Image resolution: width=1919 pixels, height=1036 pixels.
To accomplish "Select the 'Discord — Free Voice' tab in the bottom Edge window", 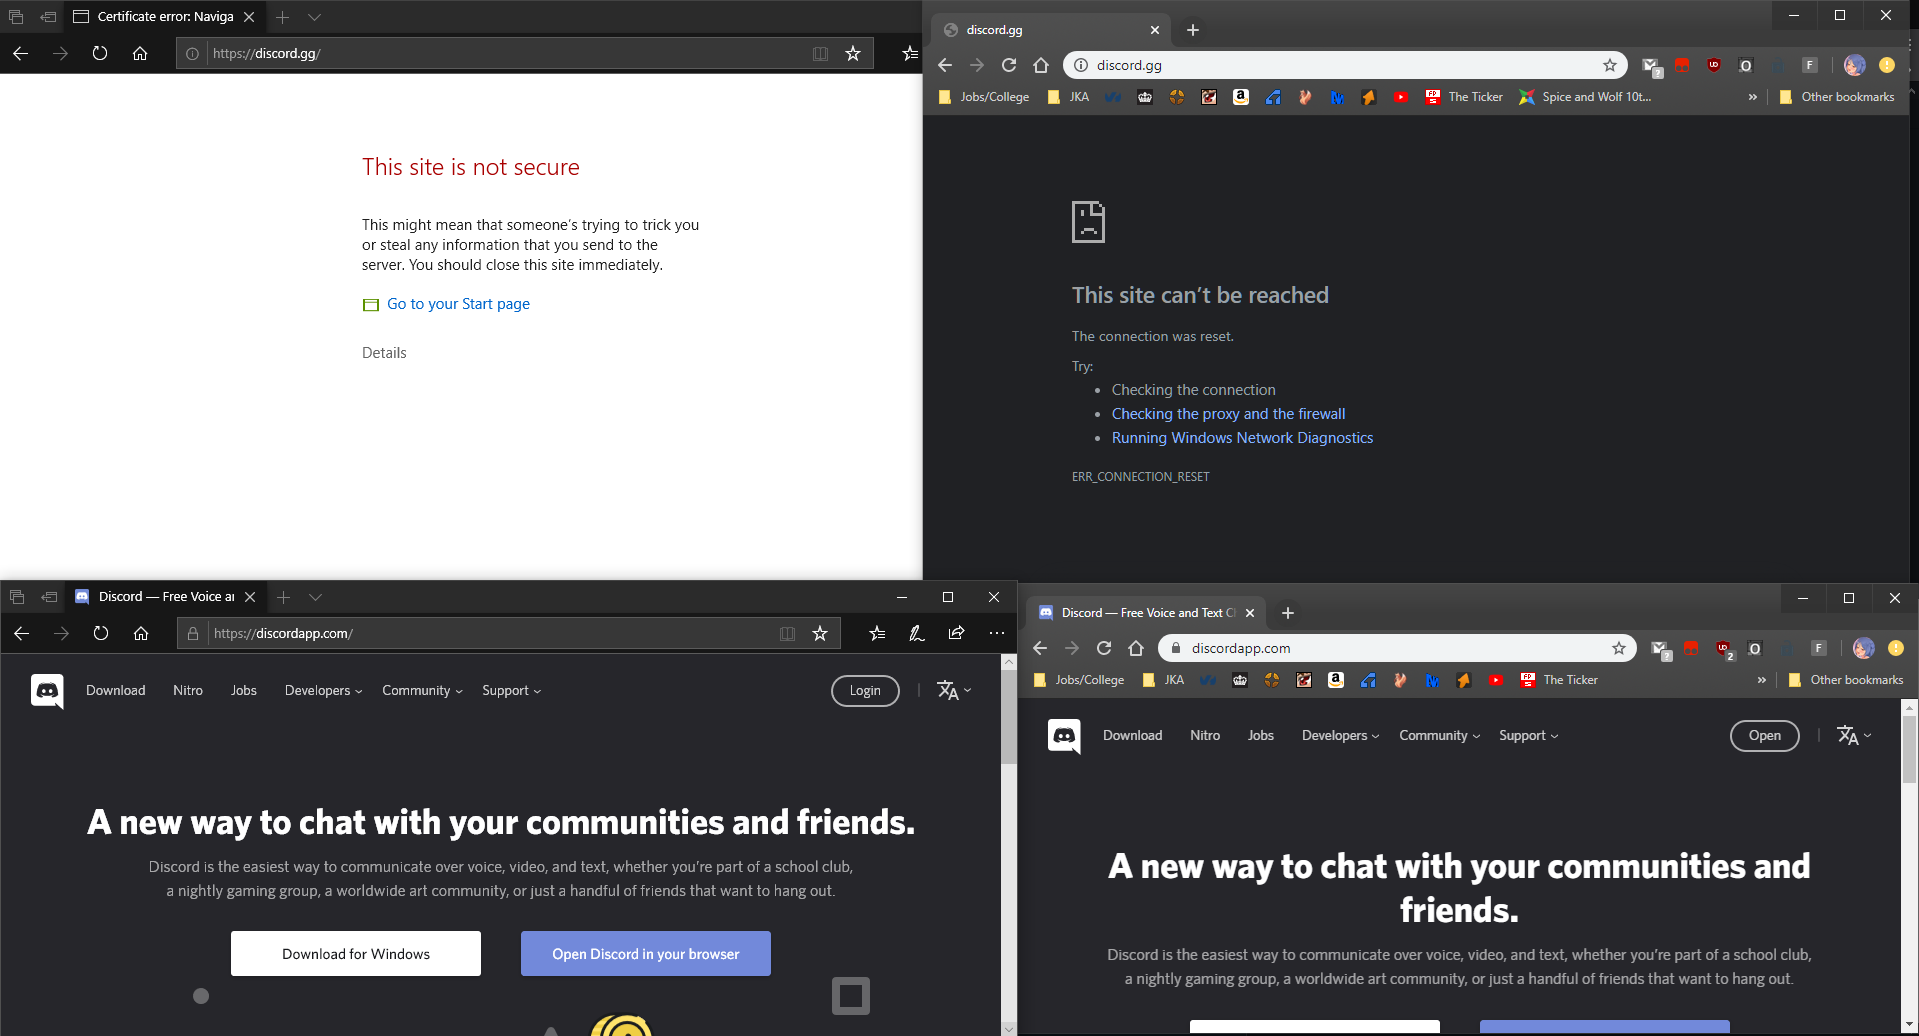I will tap(166, 597).
